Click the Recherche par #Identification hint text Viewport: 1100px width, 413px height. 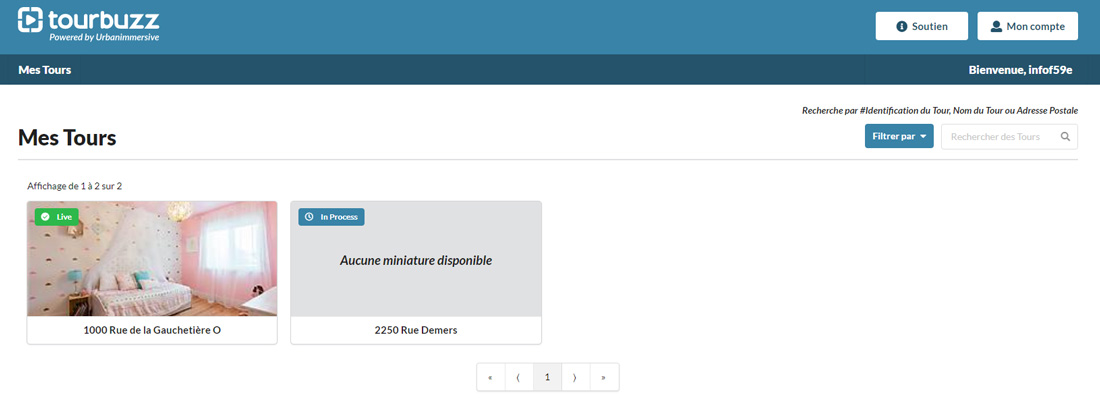[x=939, y=111]
